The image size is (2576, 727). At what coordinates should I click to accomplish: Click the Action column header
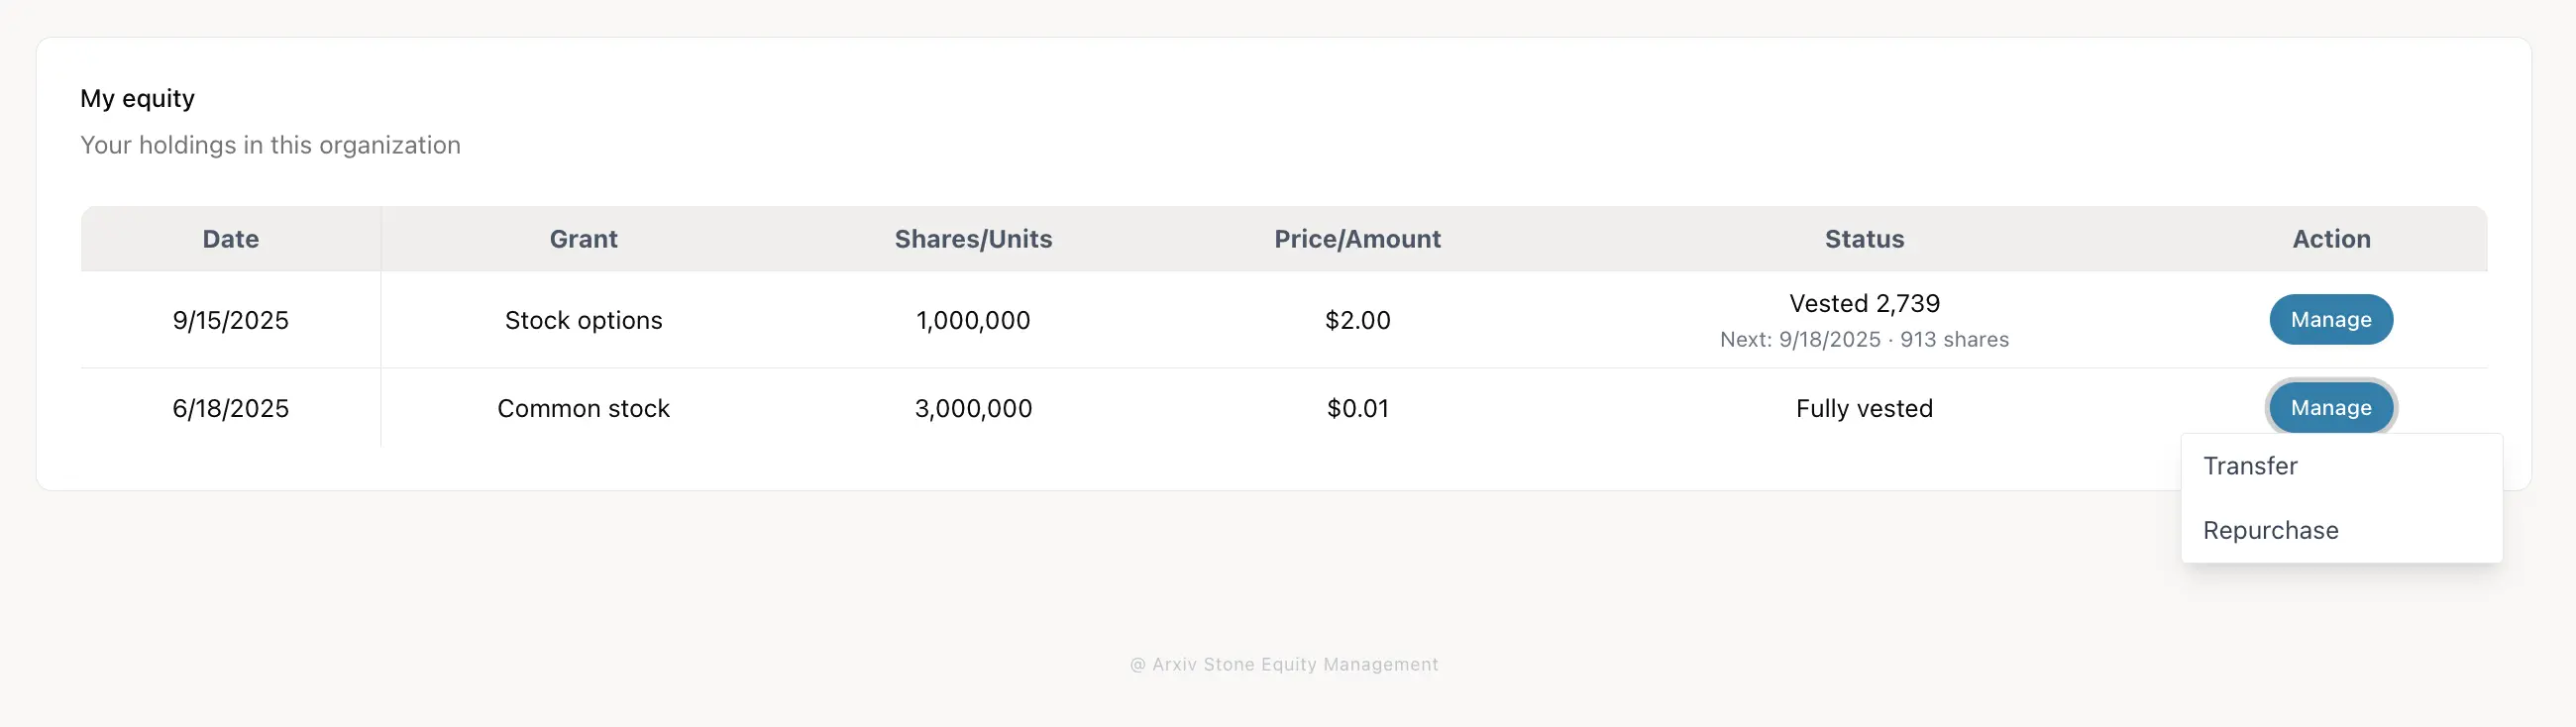point(2330,239)
